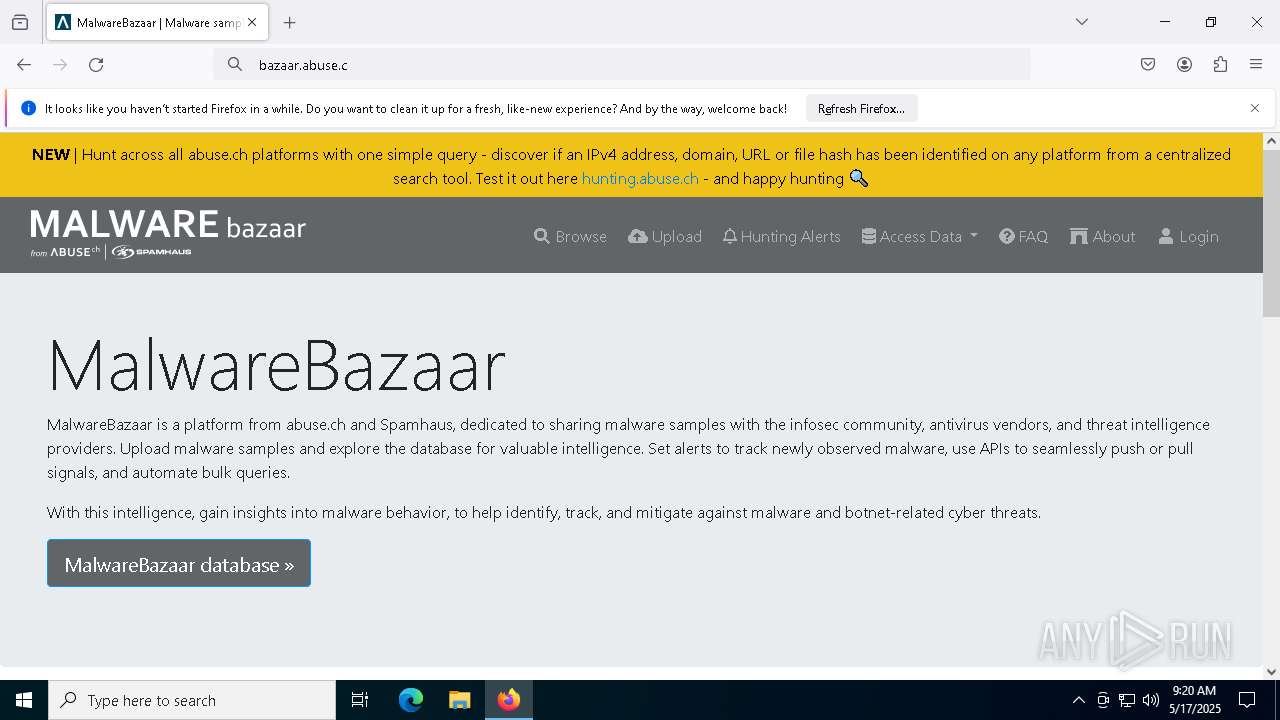1280x720 pixels.
Task: Go forward using the forward arrow
Action: coord(60,64)
